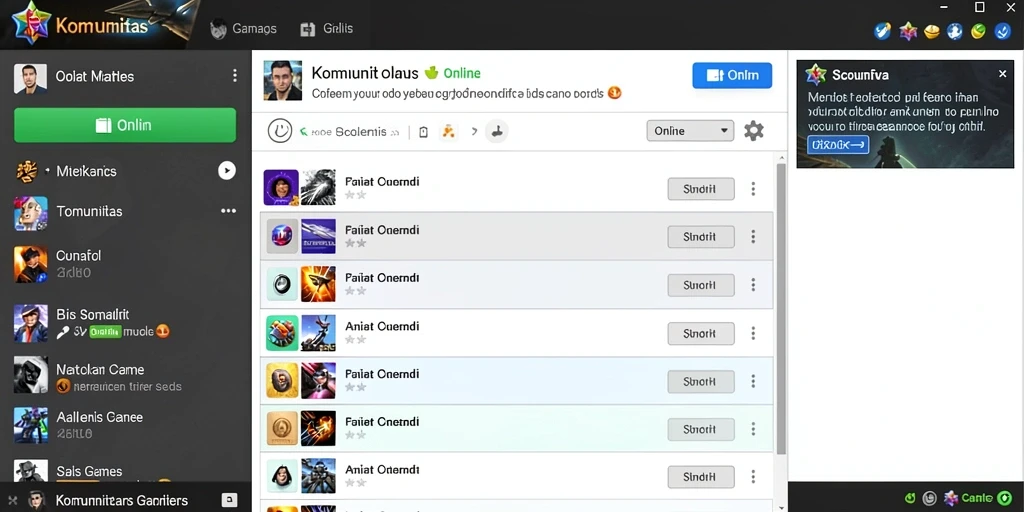Click the gold coin icon in the top-right tray

coord(931,31)
